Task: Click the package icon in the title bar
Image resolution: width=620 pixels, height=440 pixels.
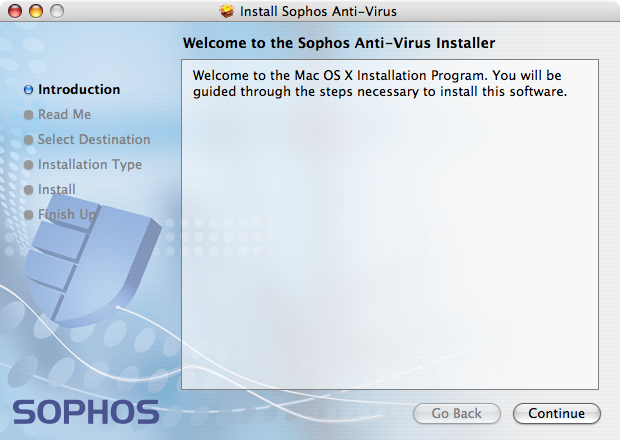Action: point(227,11)
